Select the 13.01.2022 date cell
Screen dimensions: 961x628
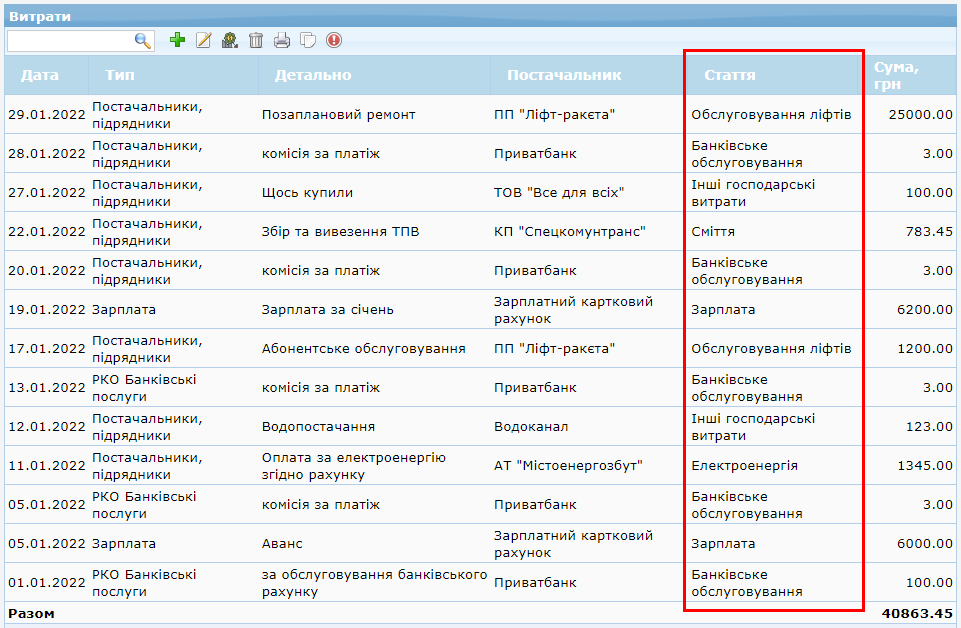pos(47,388)
